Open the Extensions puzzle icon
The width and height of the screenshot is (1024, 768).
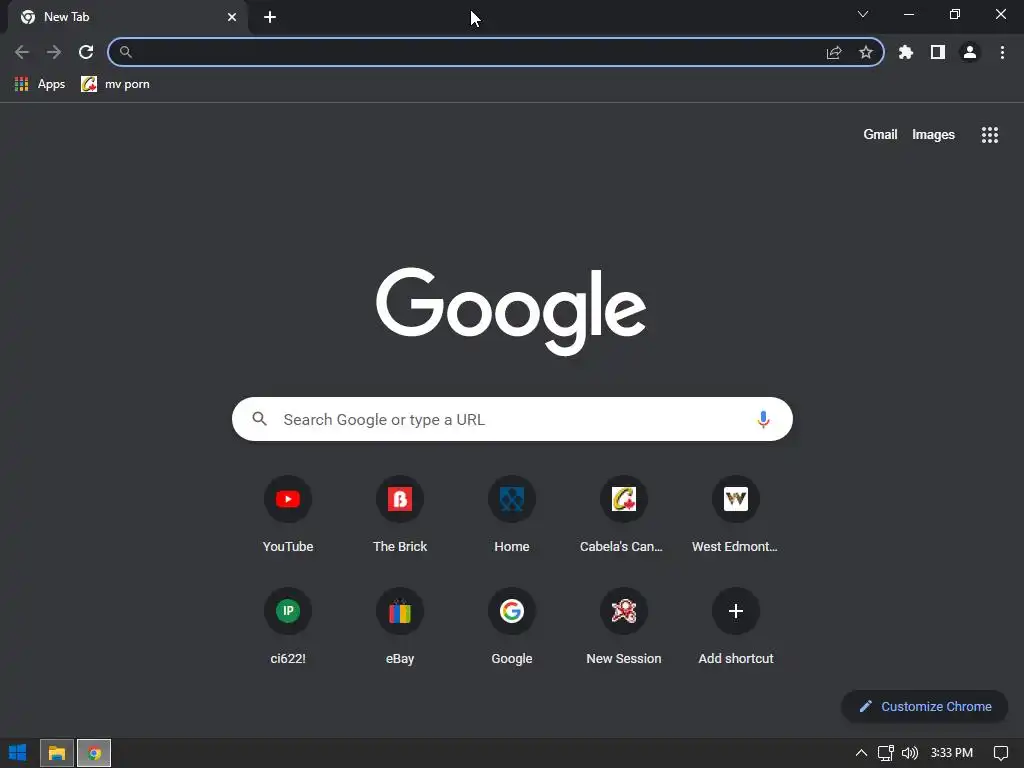coord(906,52)
